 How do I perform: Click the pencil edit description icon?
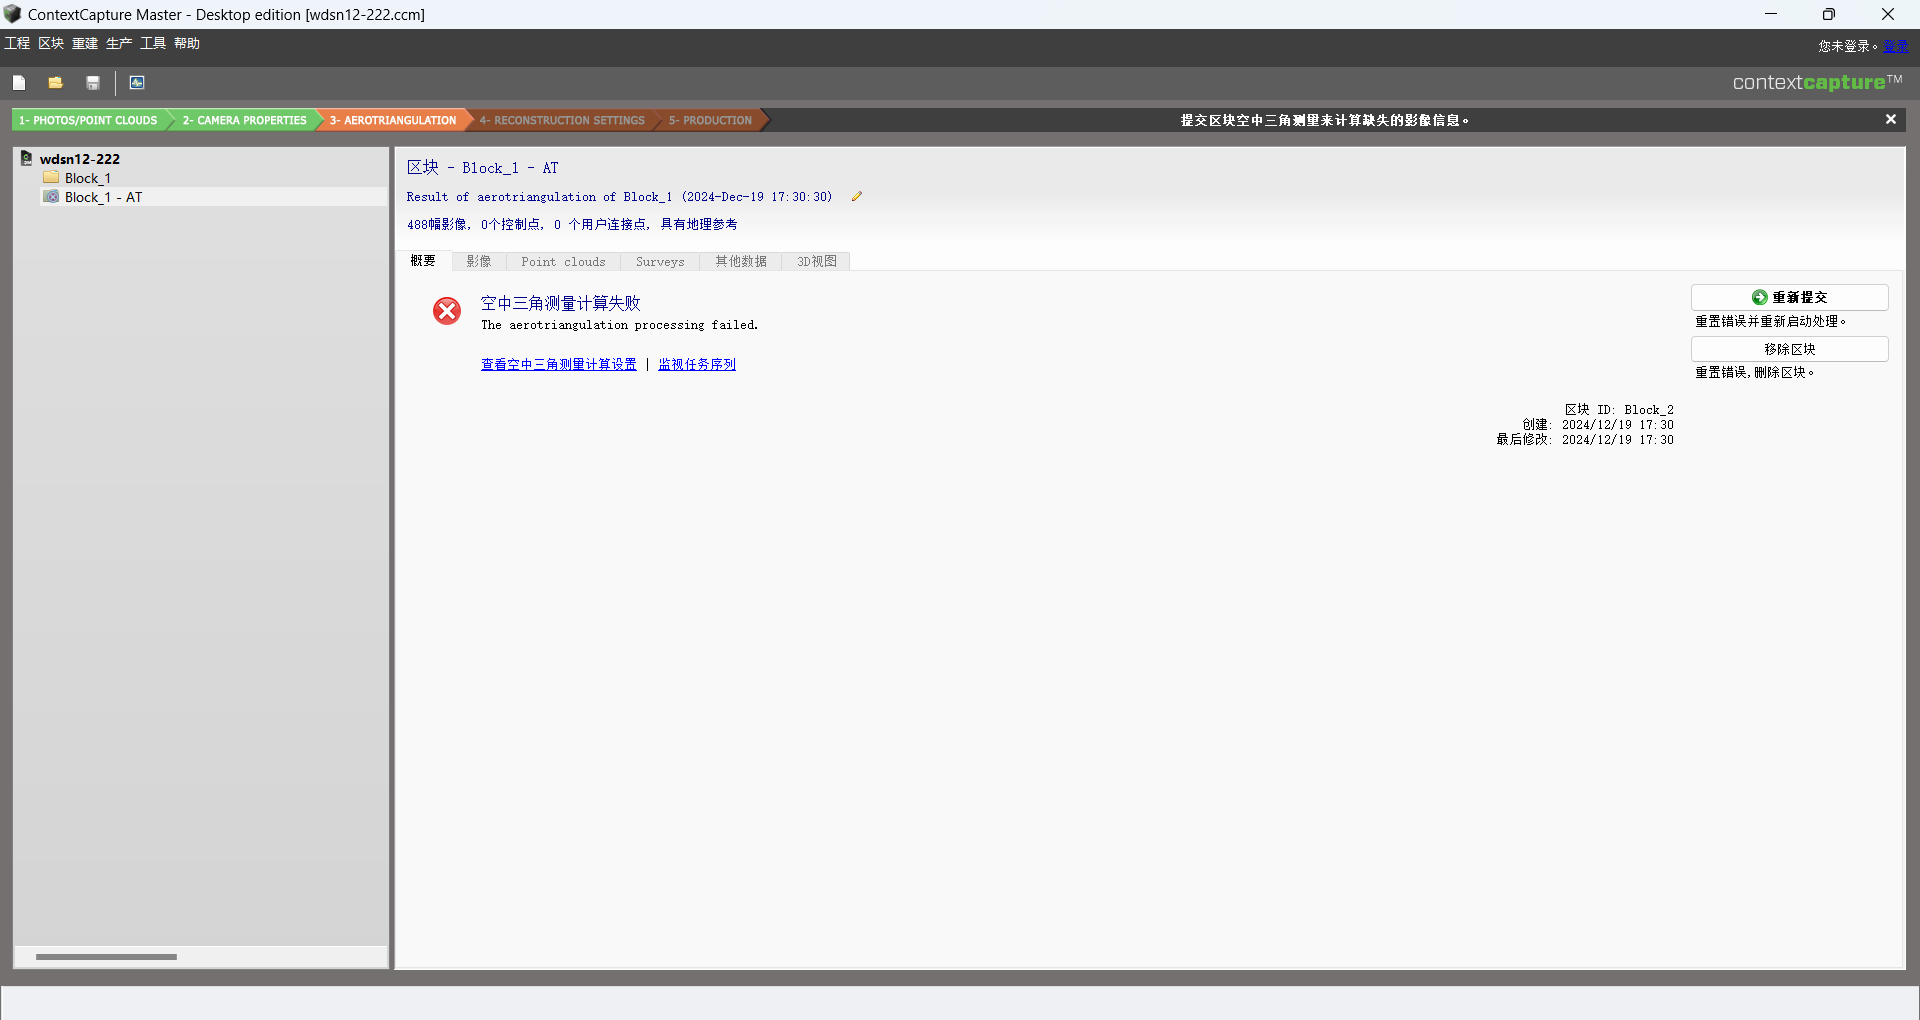point(857,197)
